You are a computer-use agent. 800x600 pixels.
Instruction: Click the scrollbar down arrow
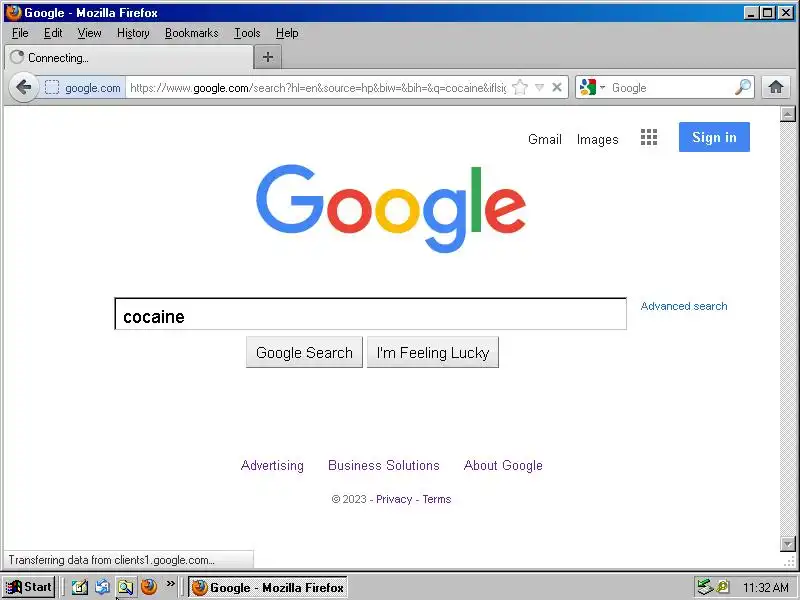pyautogui.click(x=788, y=544)
